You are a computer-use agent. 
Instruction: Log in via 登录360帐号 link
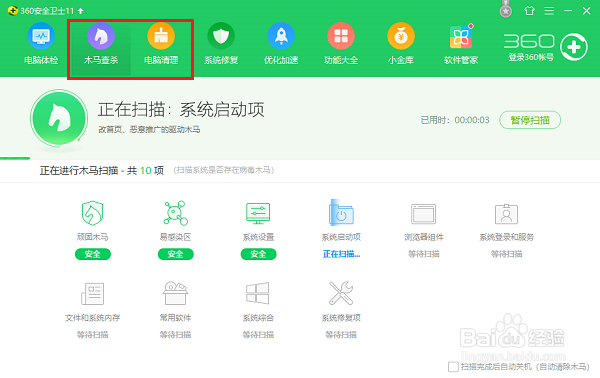point(531,57)
